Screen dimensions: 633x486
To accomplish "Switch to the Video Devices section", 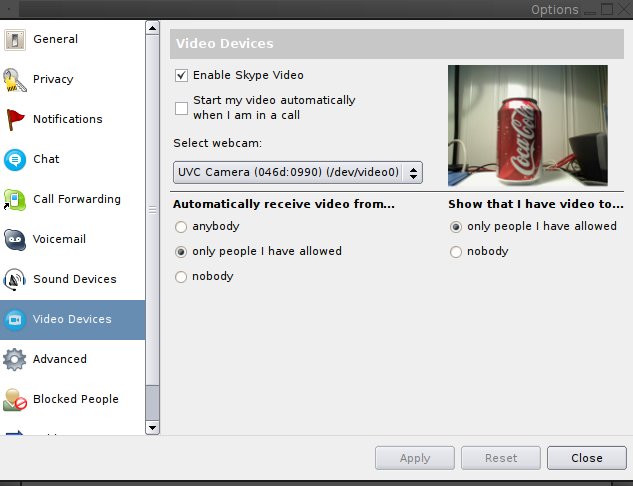I will point(73,319).
